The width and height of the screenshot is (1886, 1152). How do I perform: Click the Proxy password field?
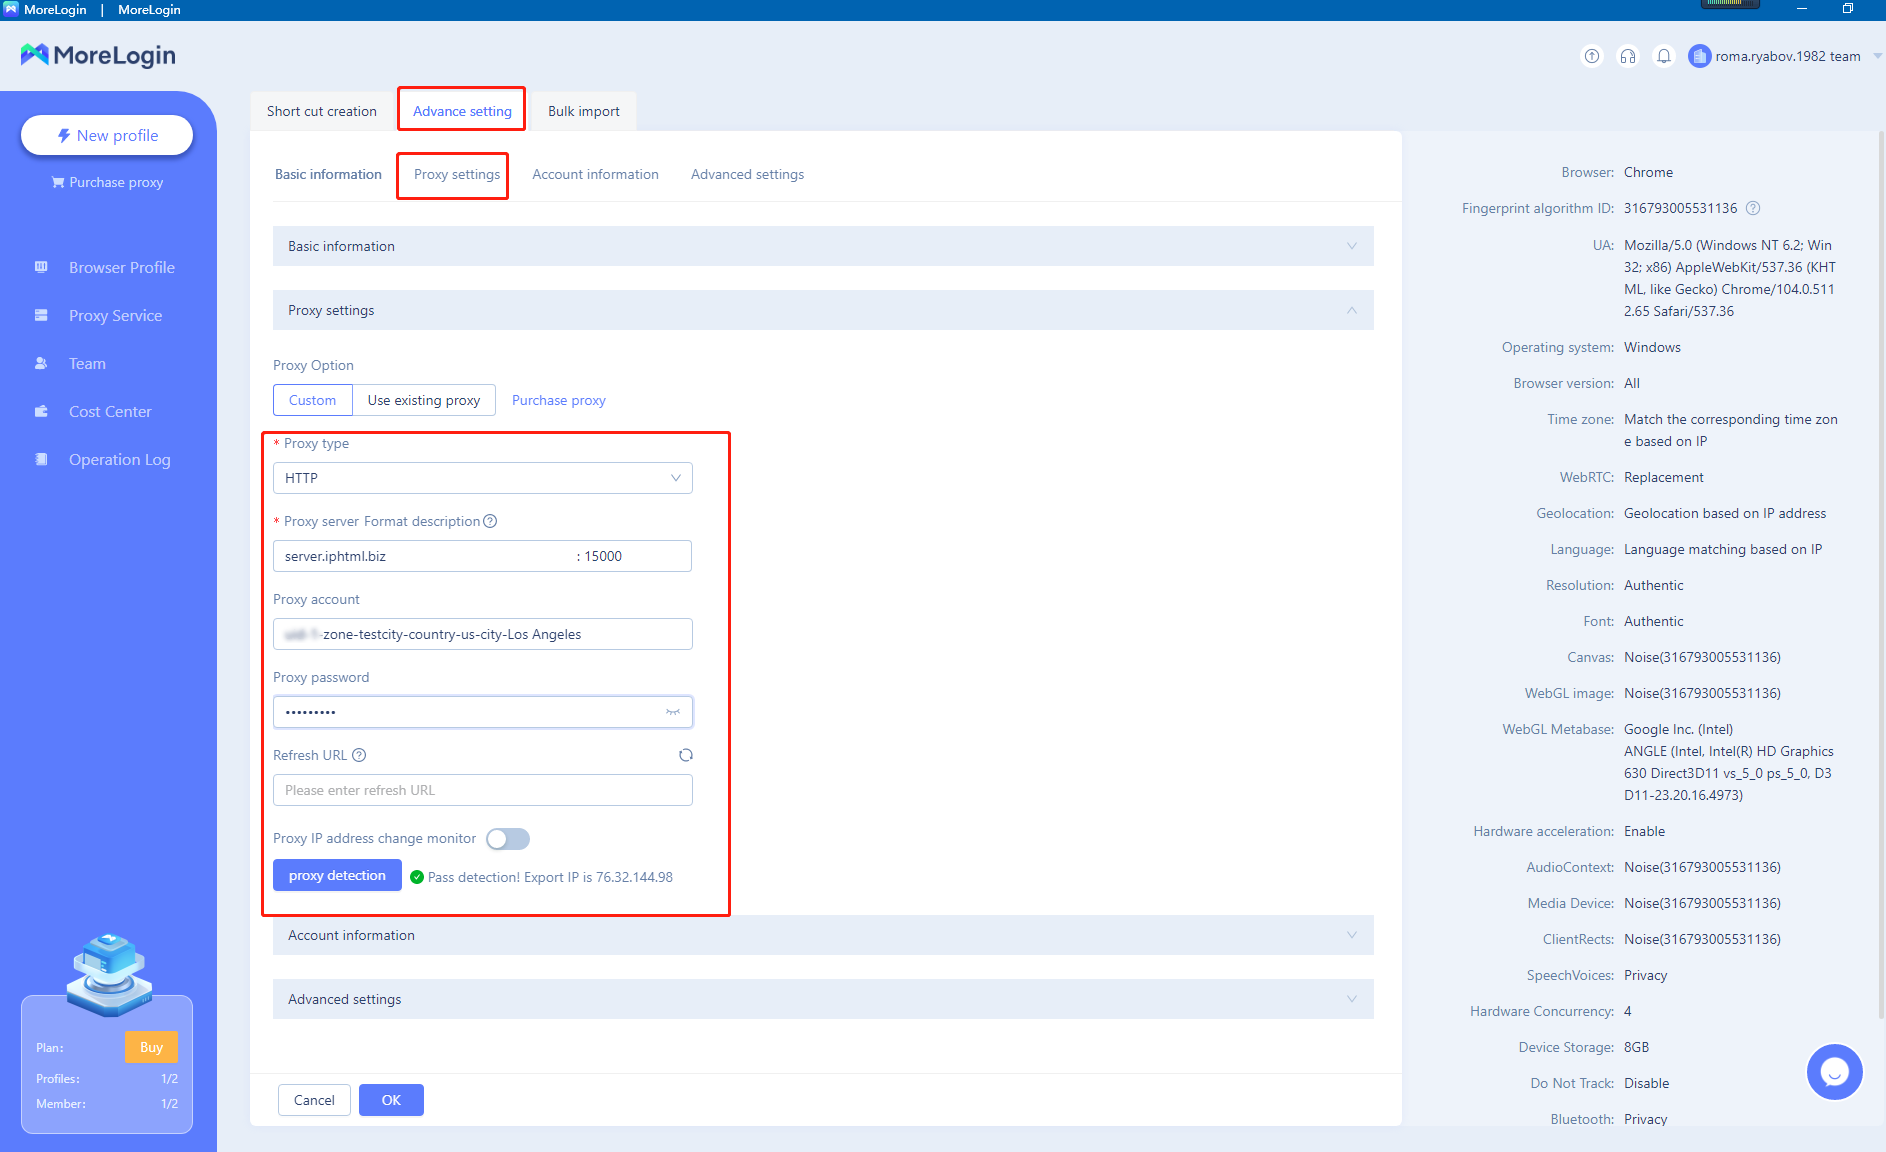[483, 712]
